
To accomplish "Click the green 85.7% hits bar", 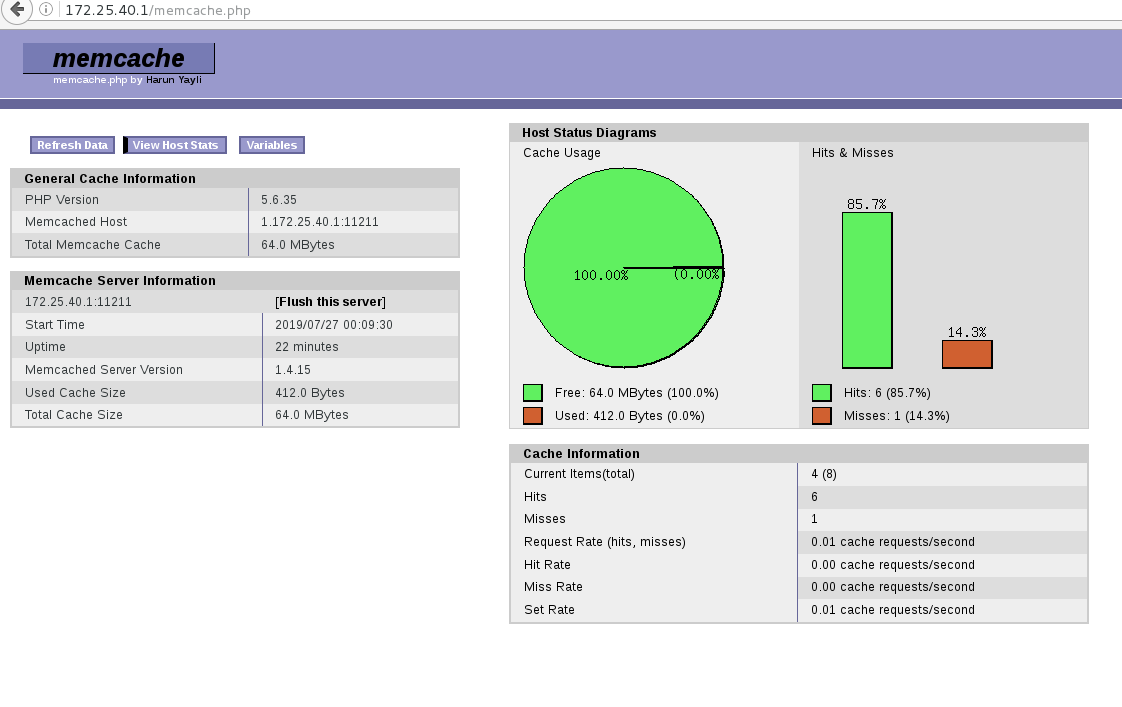I will pos(867,291).
